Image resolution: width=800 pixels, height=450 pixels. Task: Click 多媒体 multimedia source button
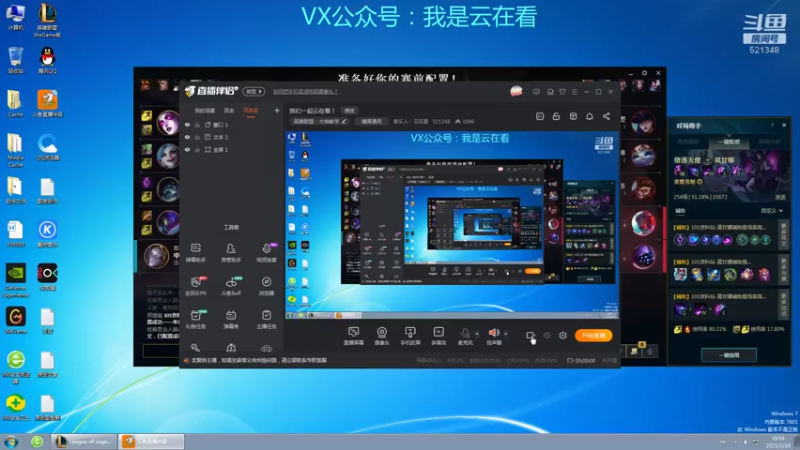coord(438,336)
